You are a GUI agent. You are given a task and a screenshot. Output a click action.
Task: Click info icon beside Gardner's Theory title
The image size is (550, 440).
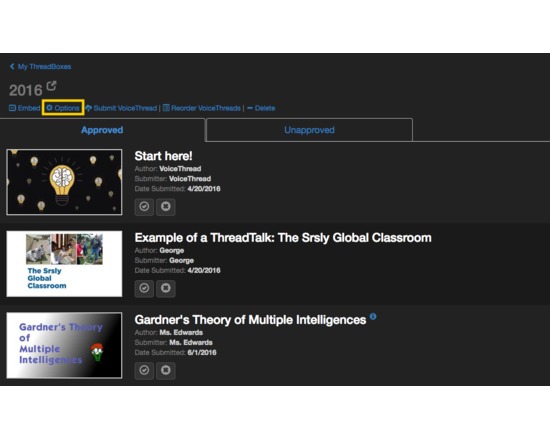pyautogui.click(x=373, y=316)
